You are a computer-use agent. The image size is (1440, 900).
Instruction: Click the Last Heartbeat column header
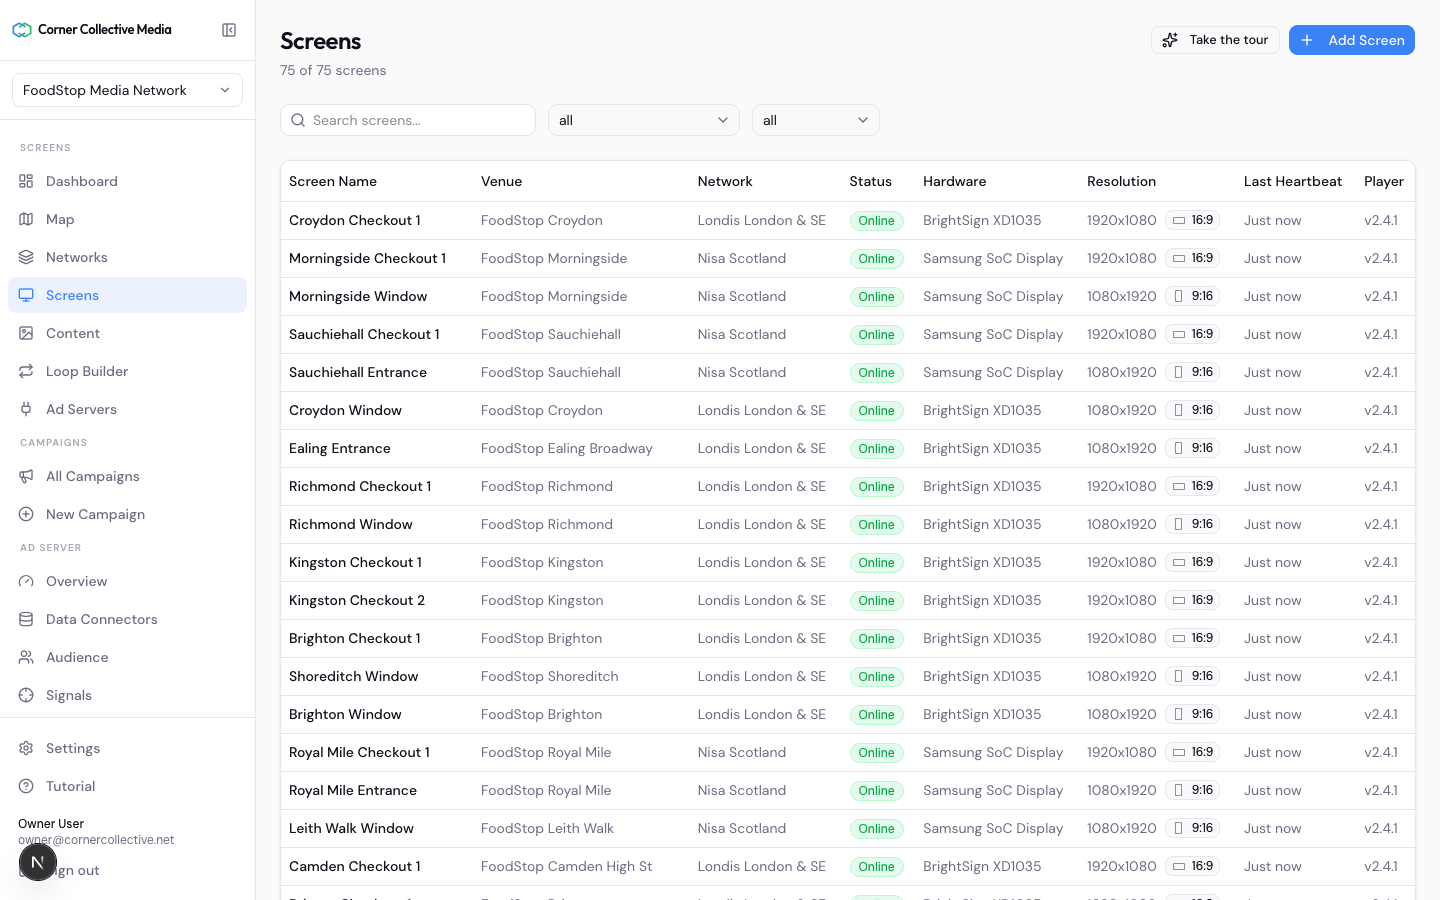pos(1293,181)
